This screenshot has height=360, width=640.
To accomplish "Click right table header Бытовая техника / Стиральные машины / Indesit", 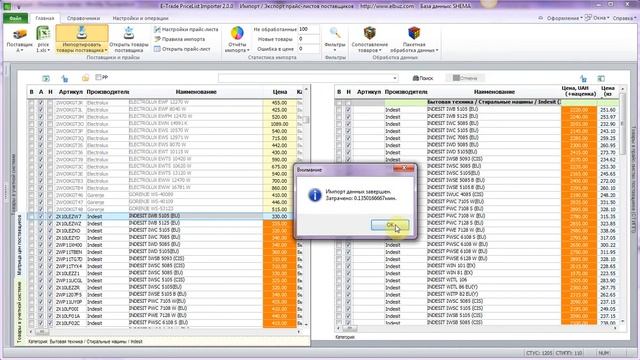I will click(x=493, y=102).
